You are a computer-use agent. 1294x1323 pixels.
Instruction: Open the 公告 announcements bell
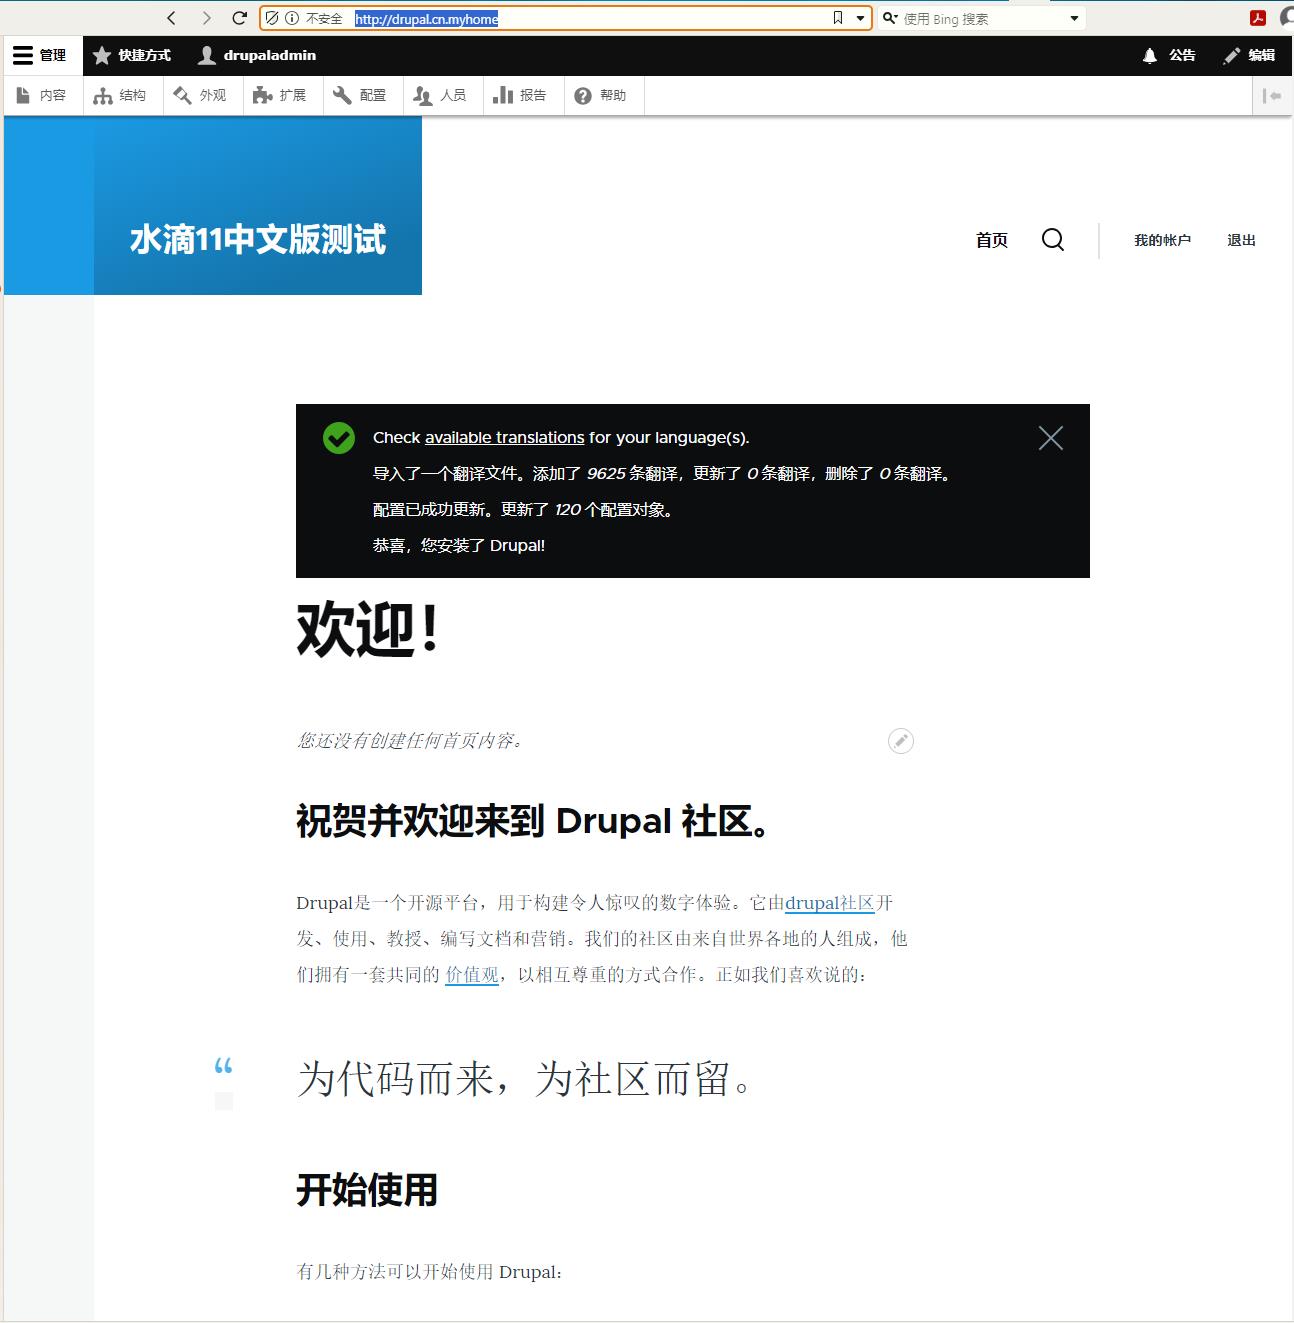[1169, 56]
